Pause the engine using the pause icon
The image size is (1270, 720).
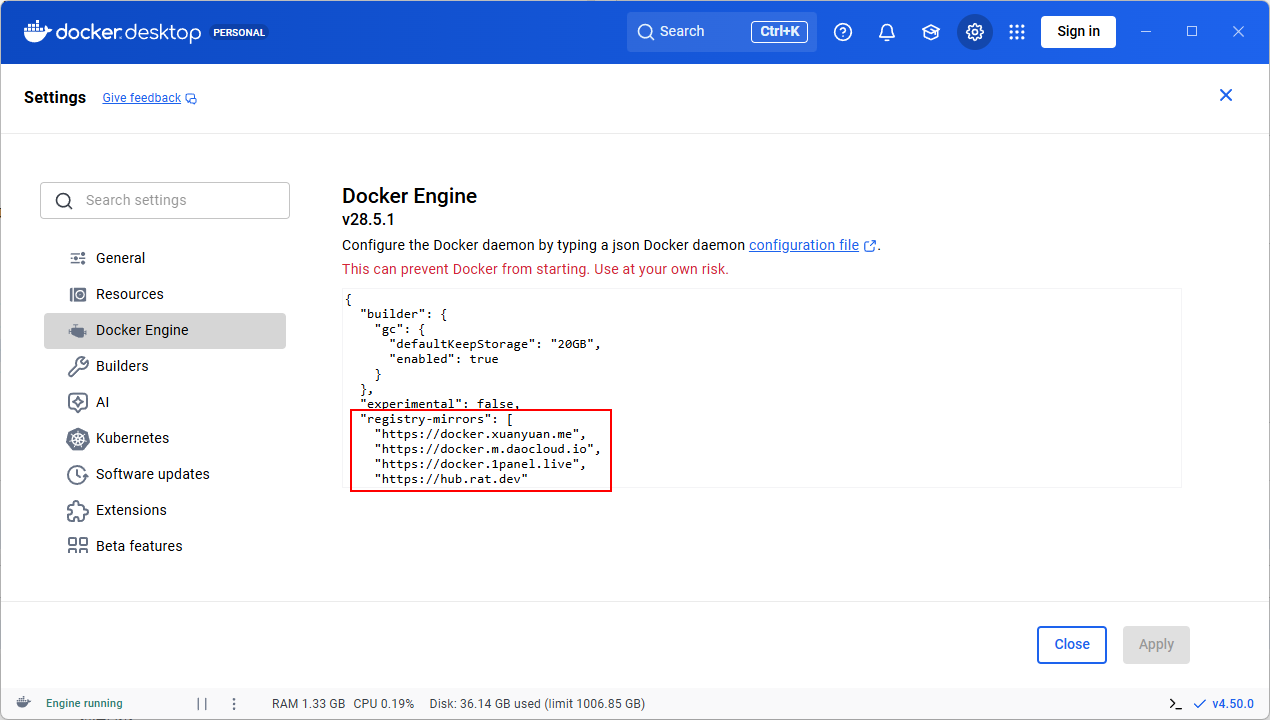(x=202, y=704)
